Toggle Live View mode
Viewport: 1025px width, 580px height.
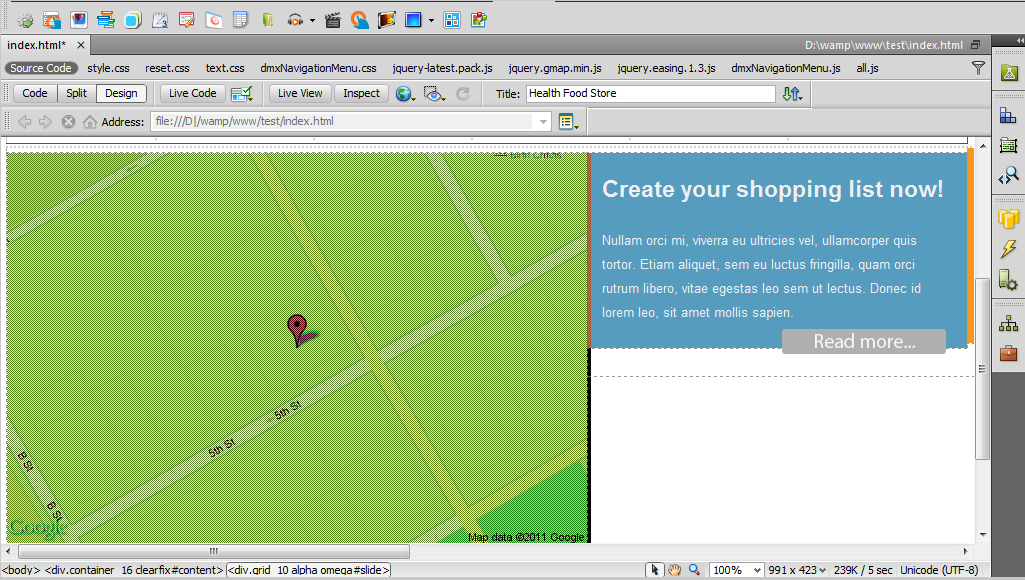point(300,94)
